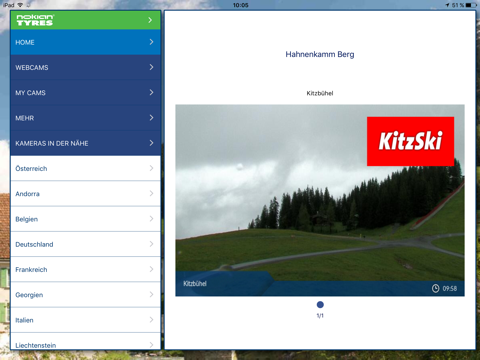The width and height of the screenshot is (480, 360).
Task: Tap the chevron on the Liechtenstein row
Action: [x=151, y=345]
